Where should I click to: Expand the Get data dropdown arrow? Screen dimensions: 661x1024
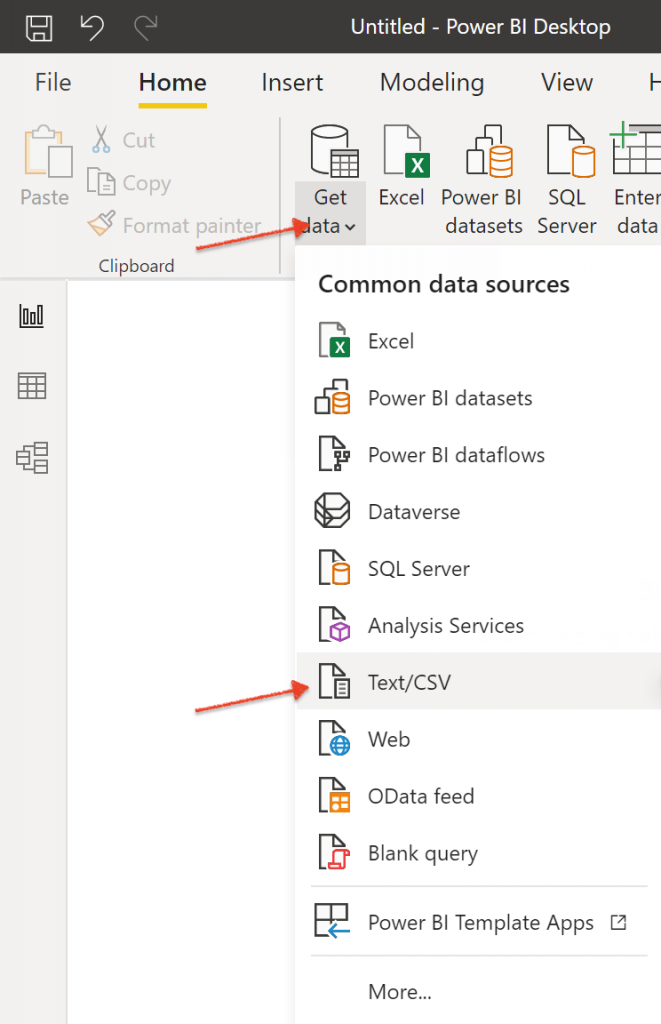point(349,227)
